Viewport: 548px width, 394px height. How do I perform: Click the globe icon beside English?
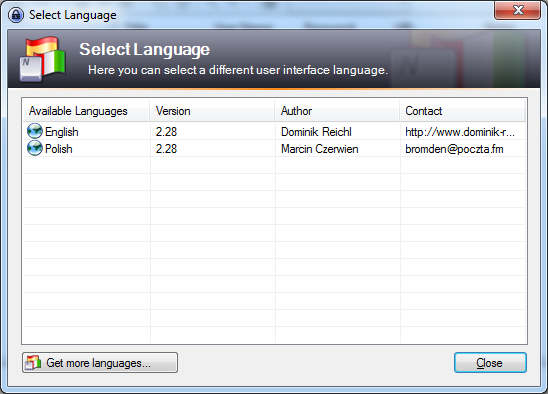(35, 131)
